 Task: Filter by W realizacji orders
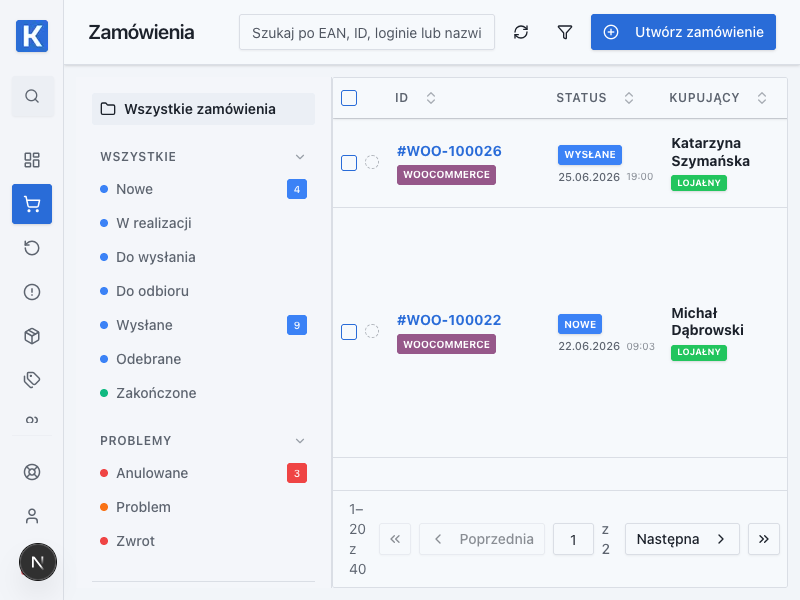coord(204,223)
